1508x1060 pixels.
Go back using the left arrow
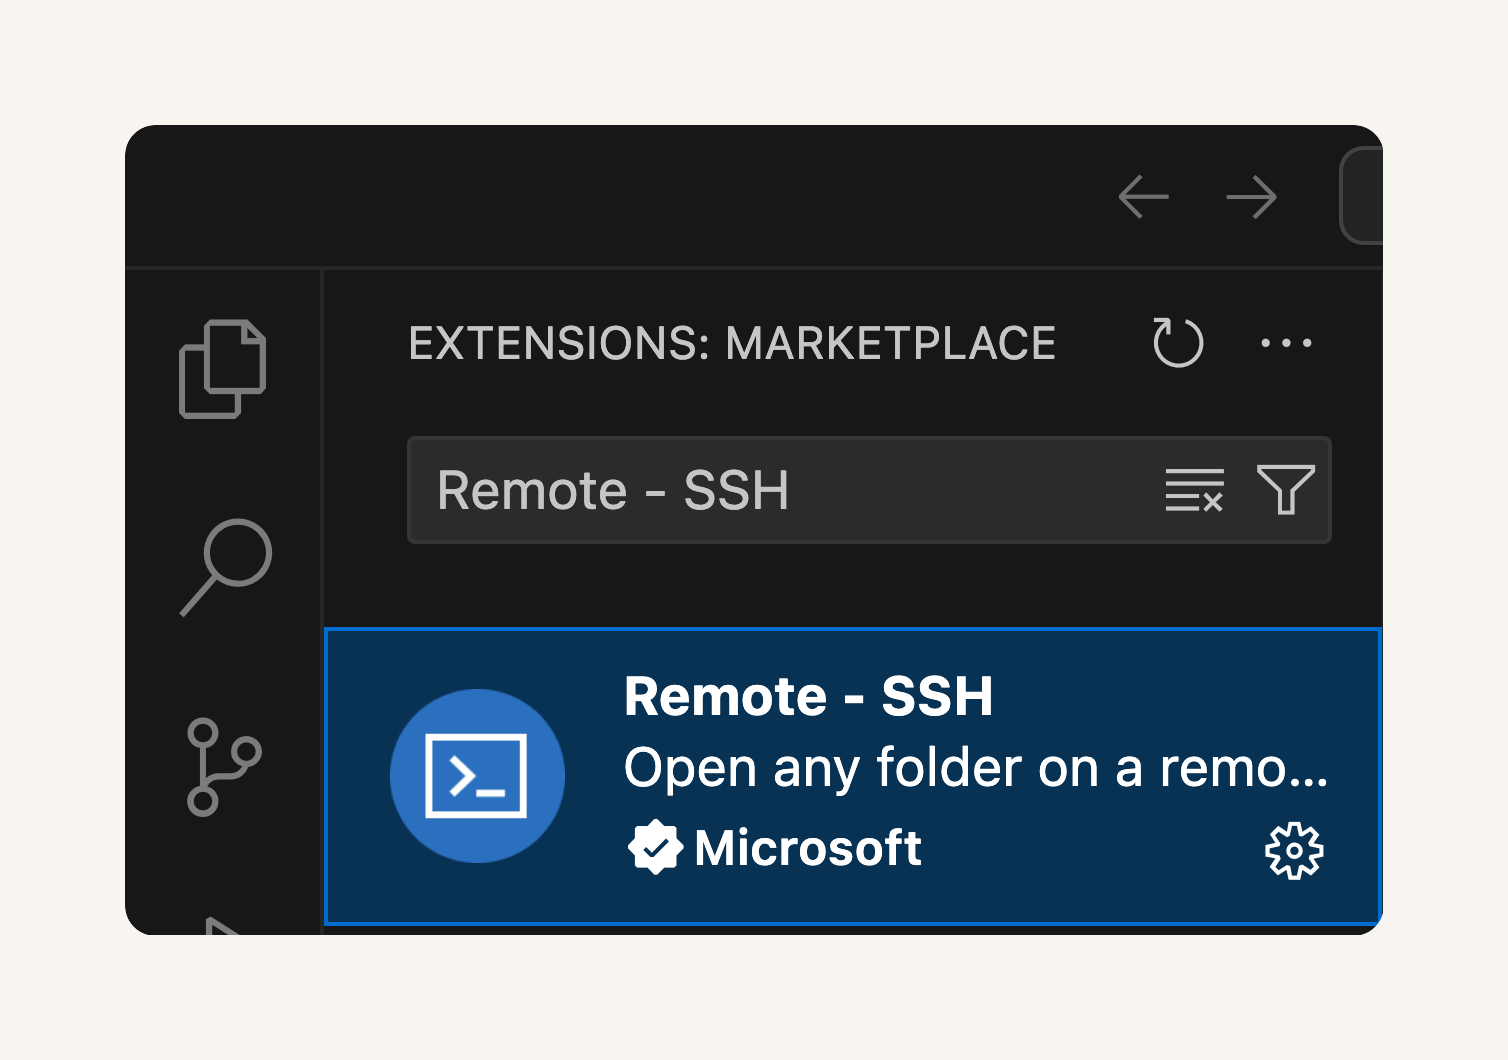[1144, 197]
